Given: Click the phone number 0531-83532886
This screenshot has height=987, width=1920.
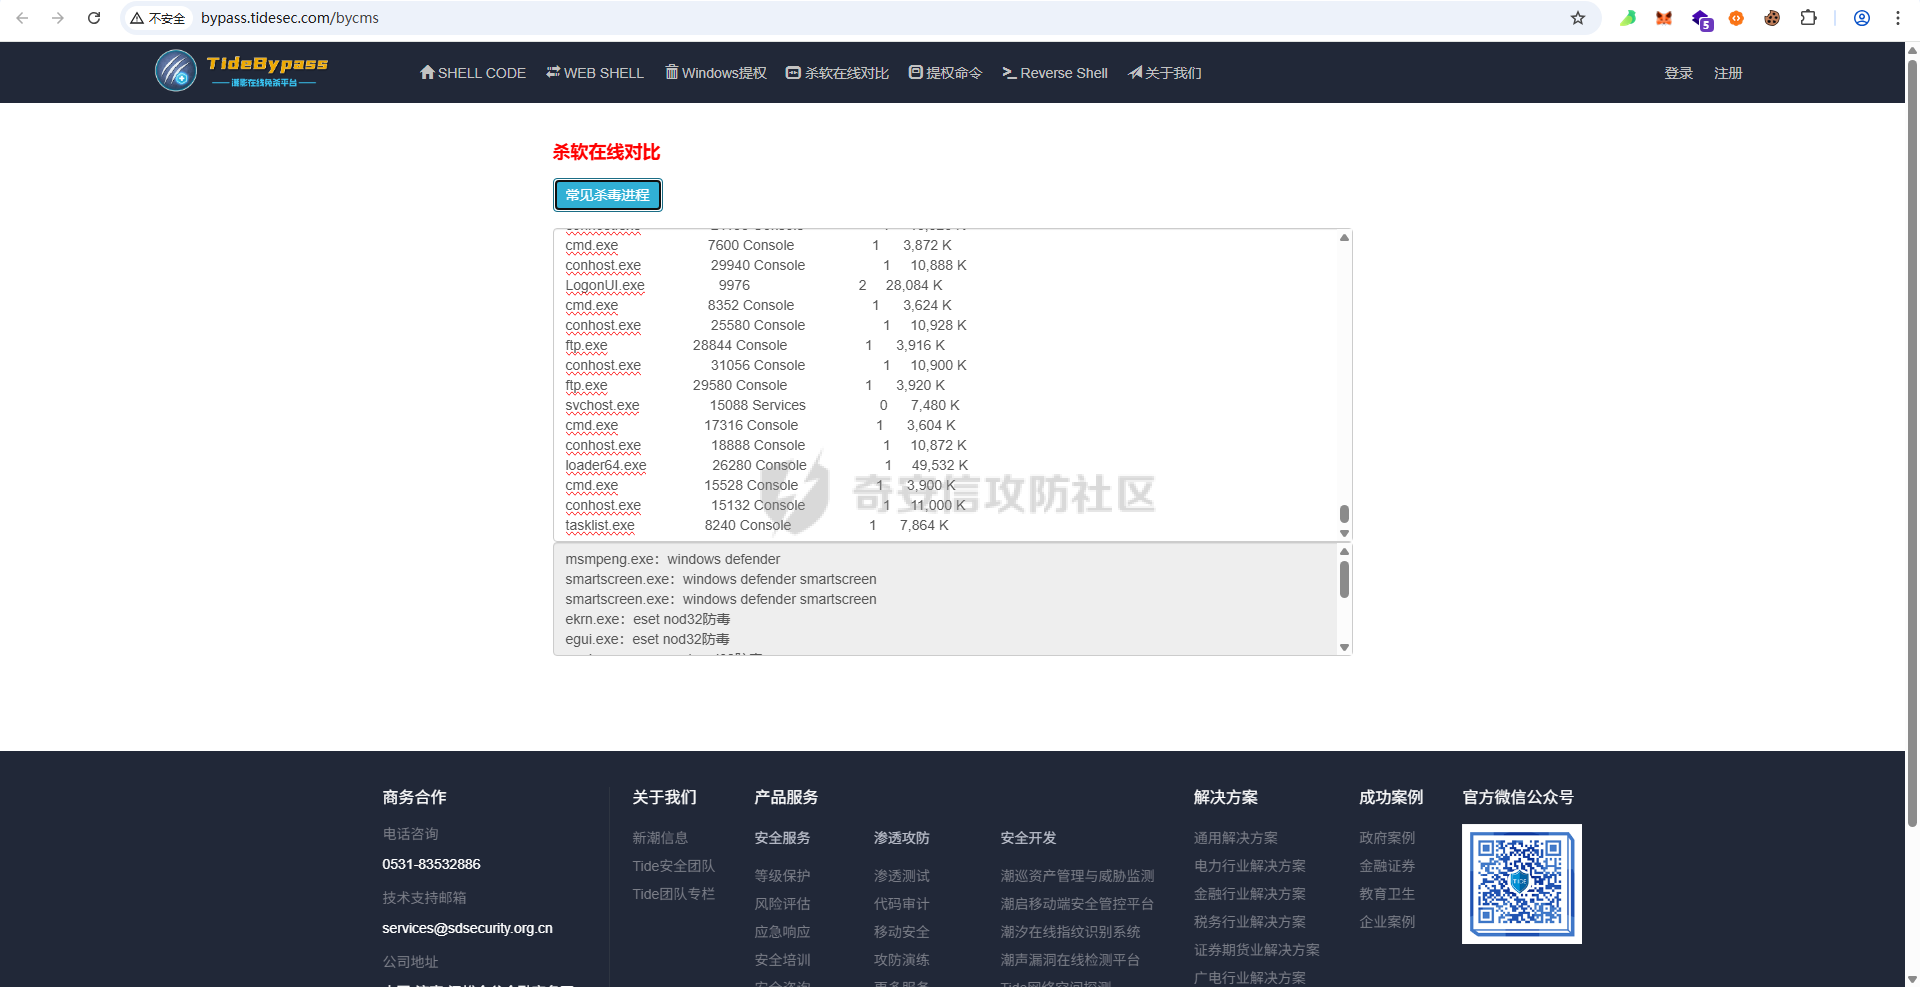Looking at the screenshot, I should (431, 864).
